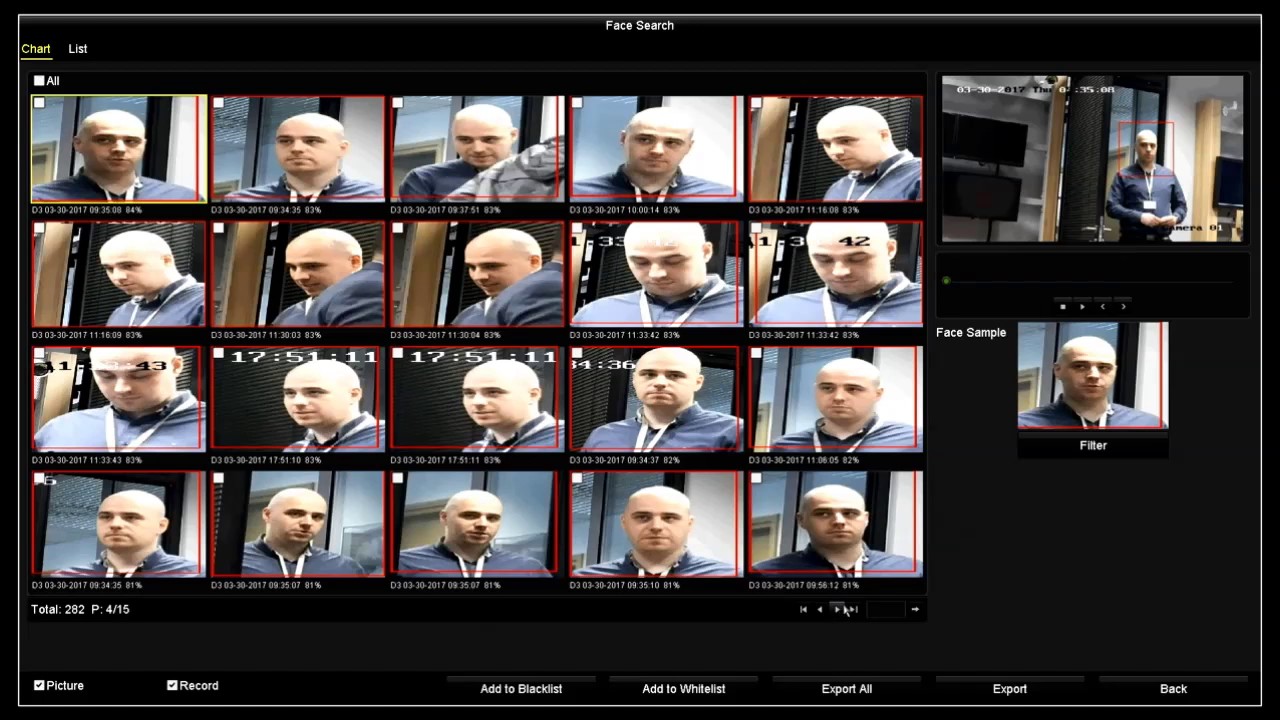Click Add to Blacklist button
The height and width of the screenshot is (720, 1280).
pyautogui.click(x=521, y=688)
